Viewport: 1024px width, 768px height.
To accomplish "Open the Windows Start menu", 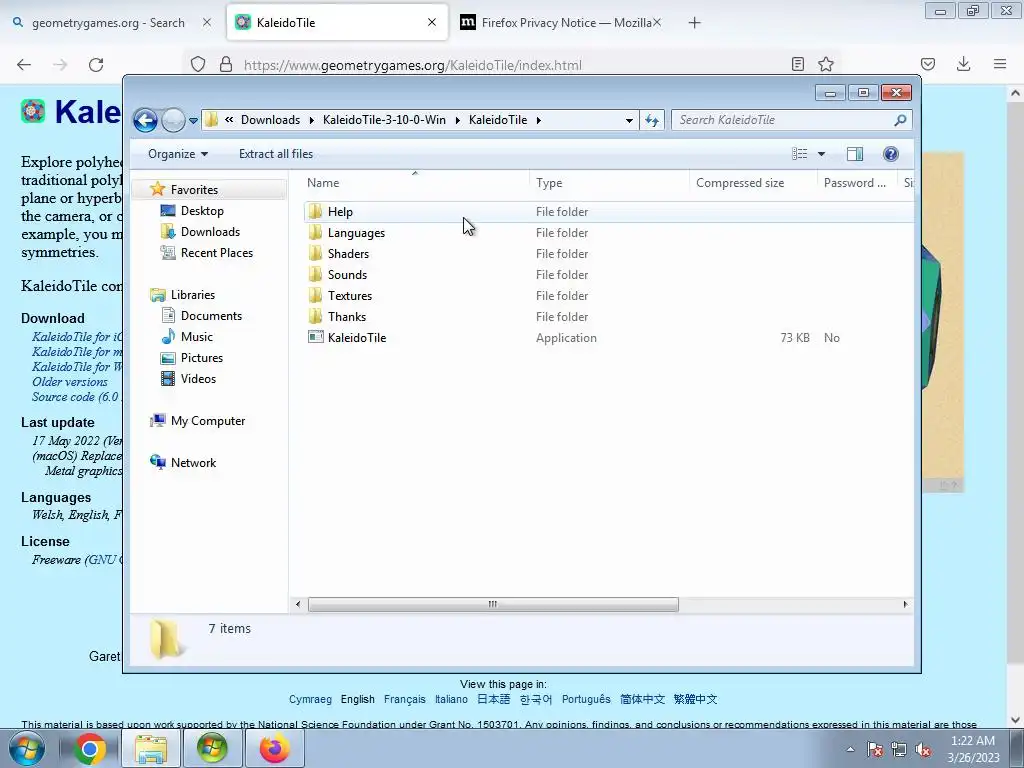I will (27, 748).
